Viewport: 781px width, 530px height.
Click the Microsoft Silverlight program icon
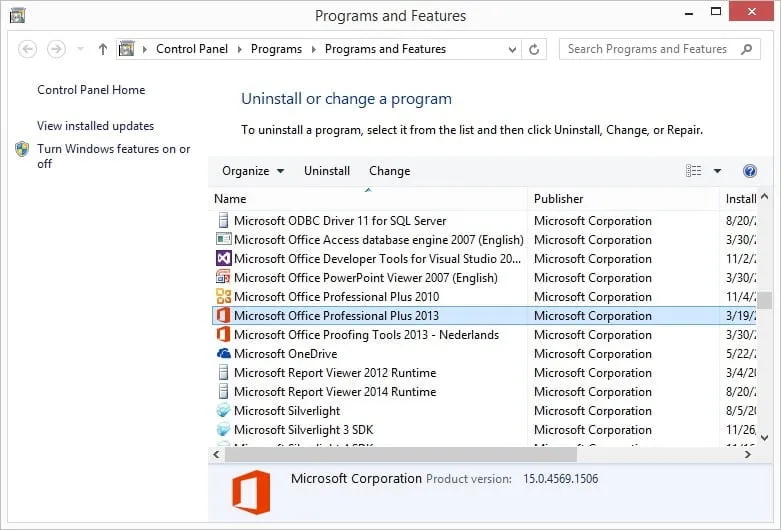[224, 411]
